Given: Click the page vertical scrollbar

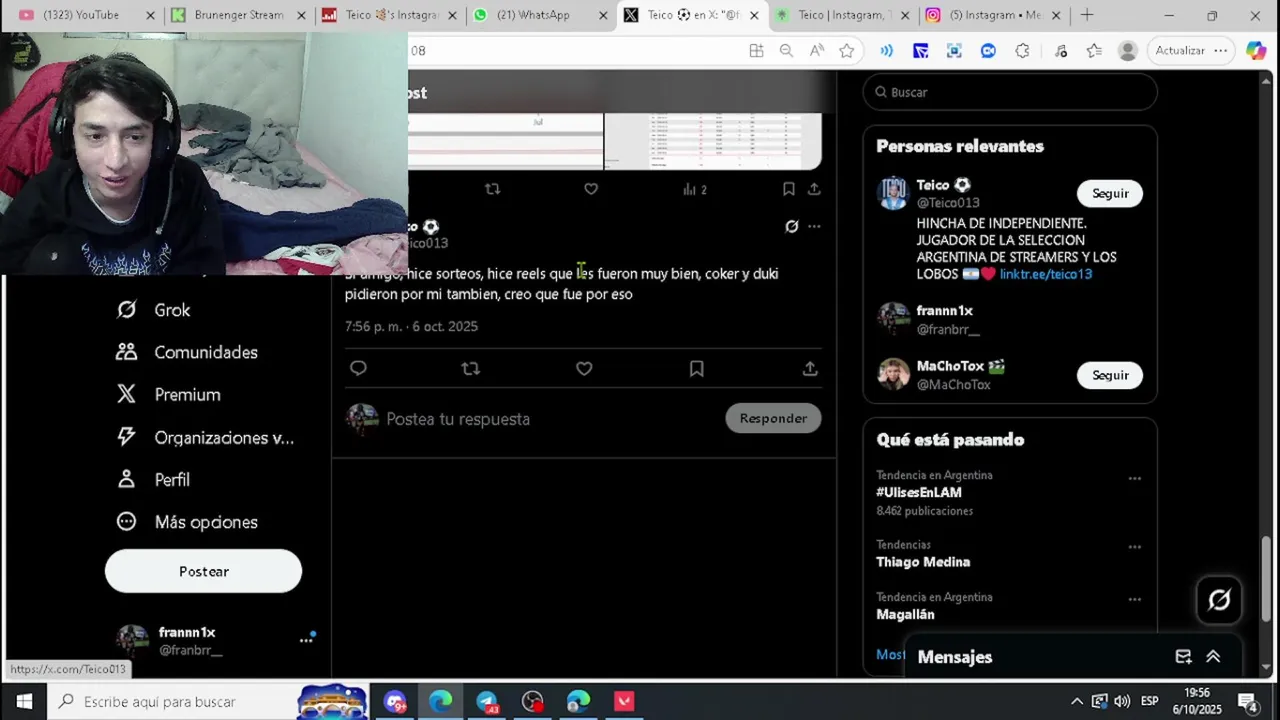Looking at the screenshot, I should click(1266, 580).
